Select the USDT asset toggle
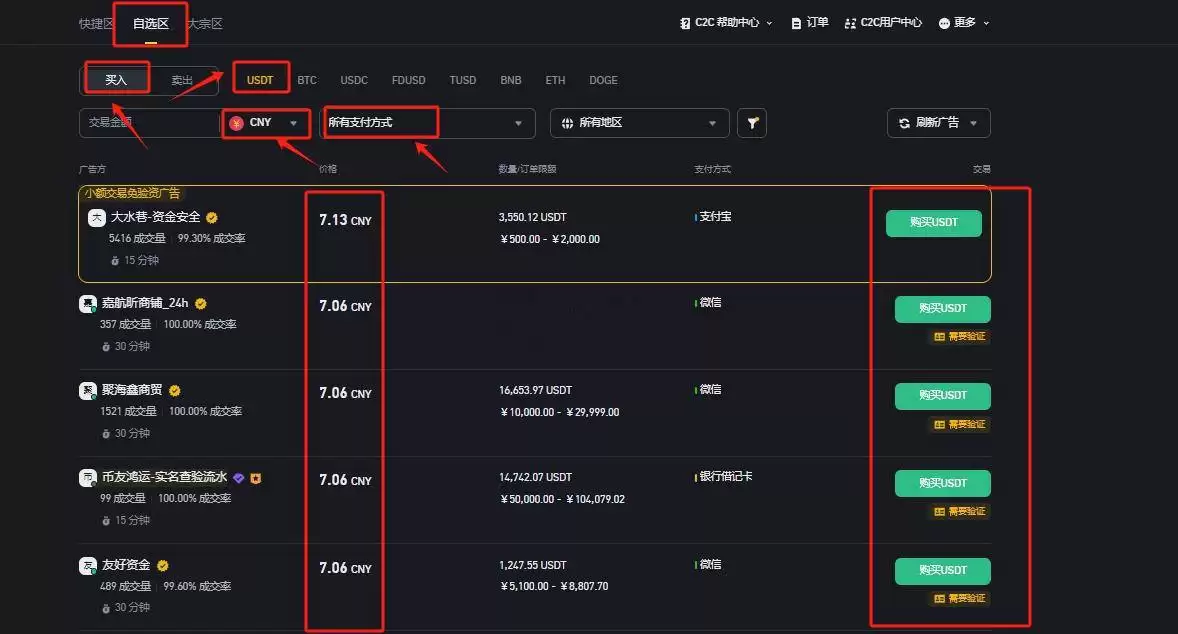The width and height of the screenshot is (1178, 634). (x=260, y=79)
